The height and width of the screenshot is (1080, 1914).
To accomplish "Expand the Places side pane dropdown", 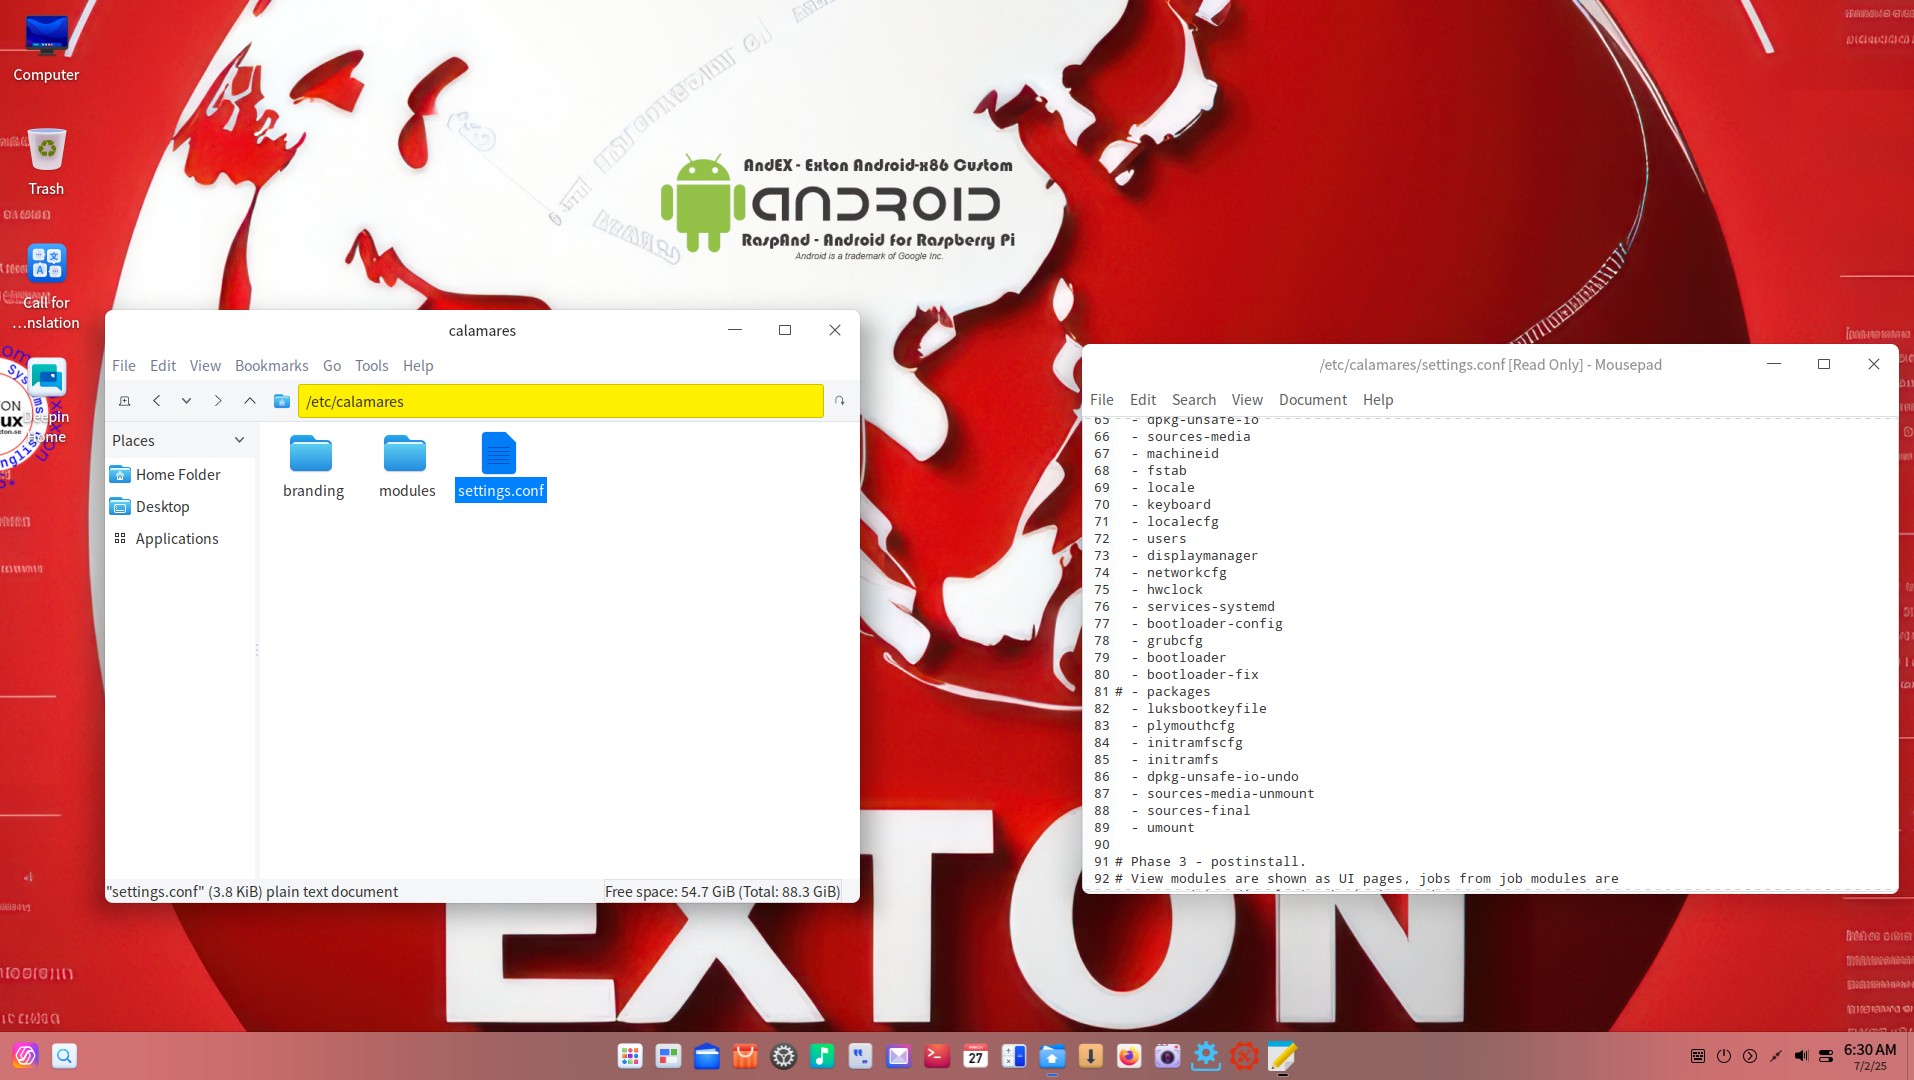I will click(x=239, y=440).
